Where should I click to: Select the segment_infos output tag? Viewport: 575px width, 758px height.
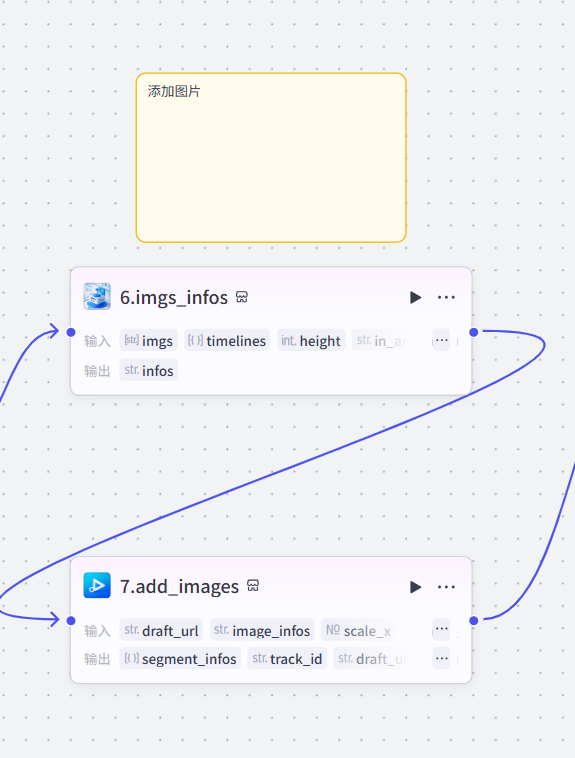(x=180, y=658)
